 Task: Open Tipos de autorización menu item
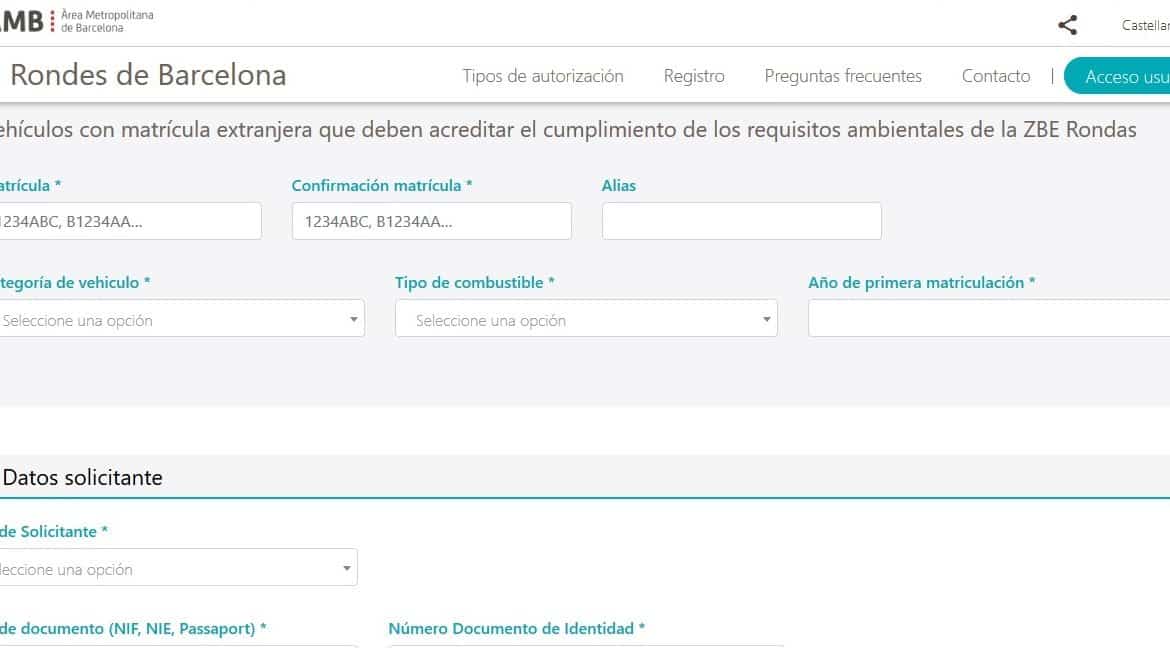[542, 76]
